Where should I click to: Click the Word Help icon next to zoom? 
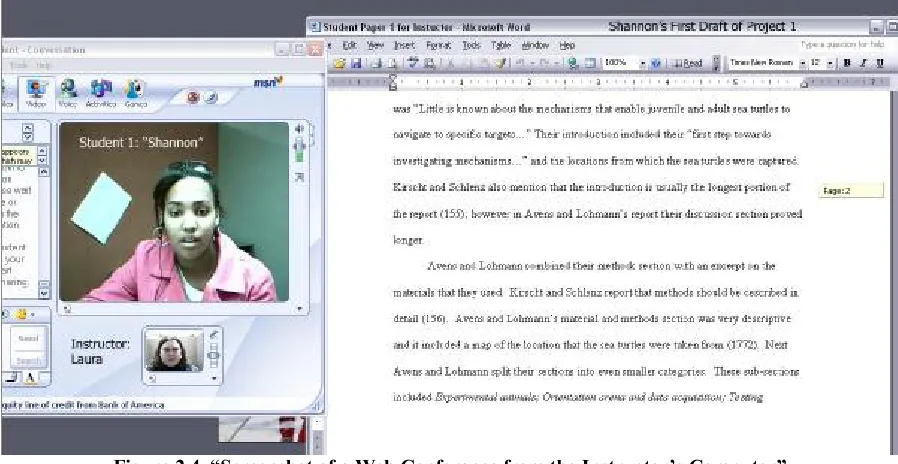point(656,64)
